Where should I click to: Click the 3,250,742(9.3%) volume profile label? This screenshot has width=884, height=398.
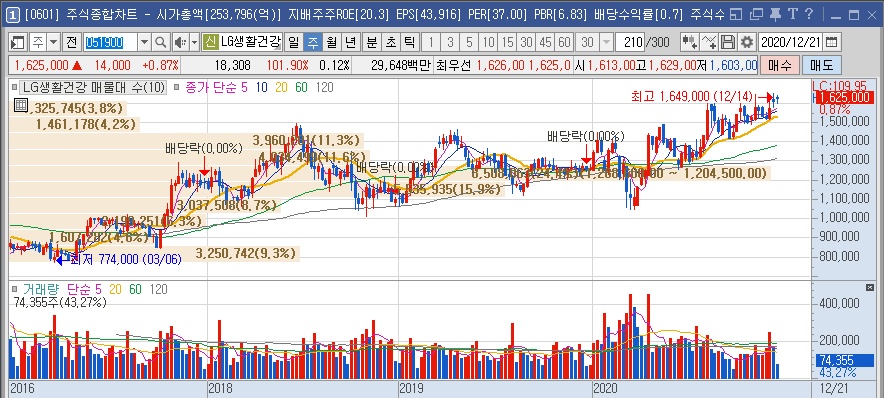[x=246, y=254]
